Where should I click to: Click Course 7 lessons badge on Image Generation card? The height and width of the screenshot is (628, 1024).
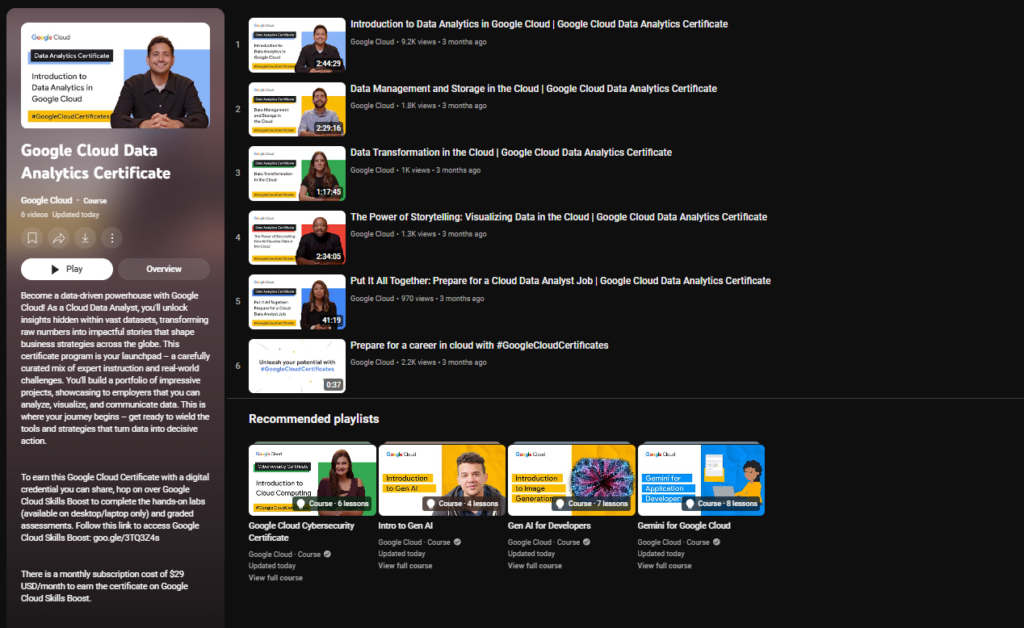[592, 504]
